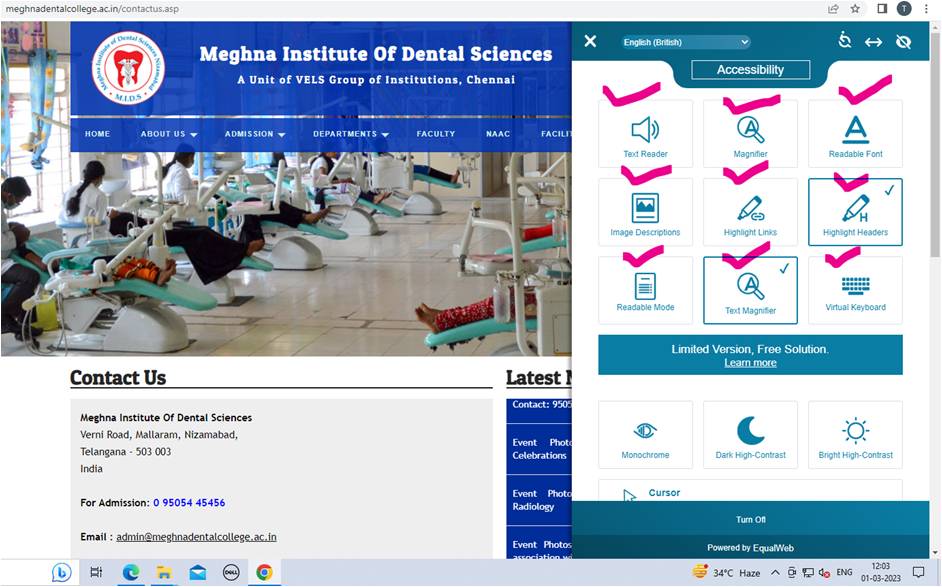Screen dimensions: 942x587
Task: Bookmark this page with the star icon
Action: pyautogui.click(x=855, y=9)
